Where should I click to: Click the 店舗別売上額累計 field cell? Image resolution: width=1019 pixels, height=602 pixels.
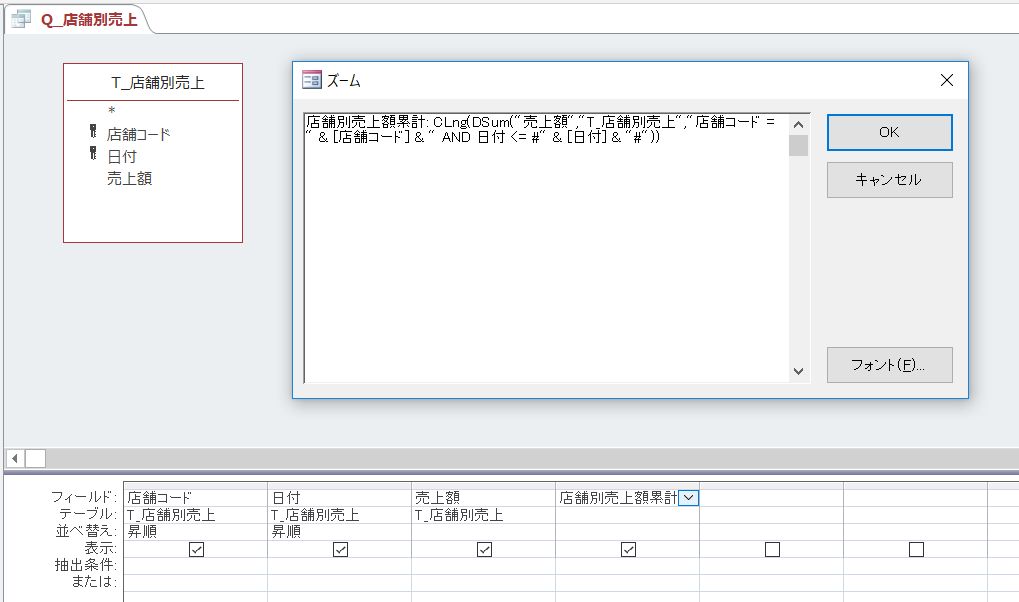(x=617, y=498)
